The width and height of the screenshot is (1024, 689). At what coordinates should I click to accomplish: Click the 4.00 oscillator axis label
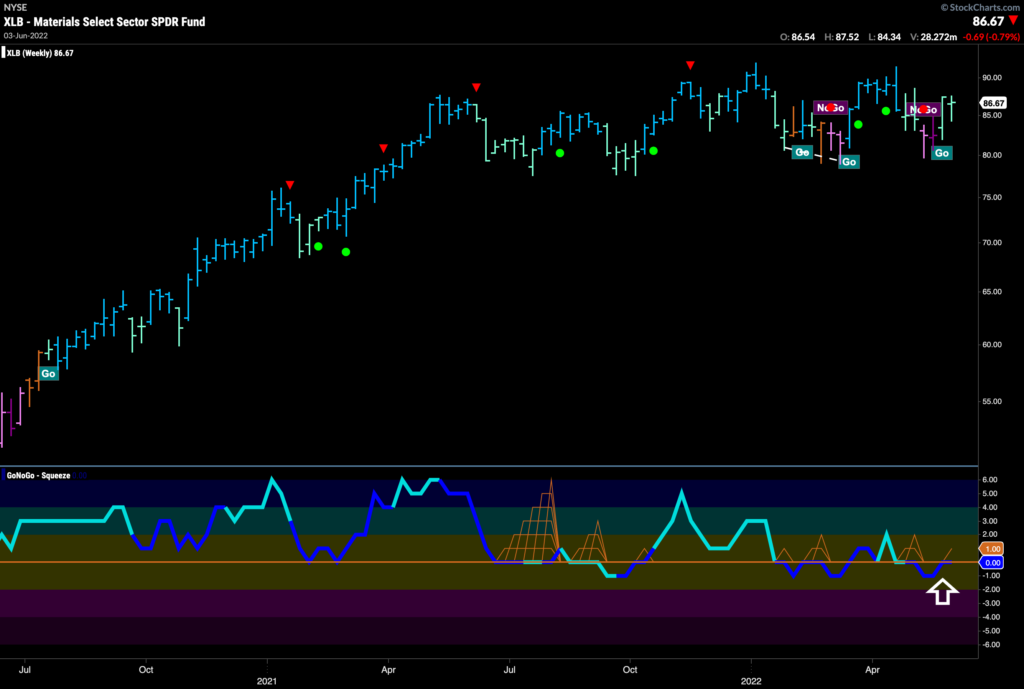click(990, 507)
